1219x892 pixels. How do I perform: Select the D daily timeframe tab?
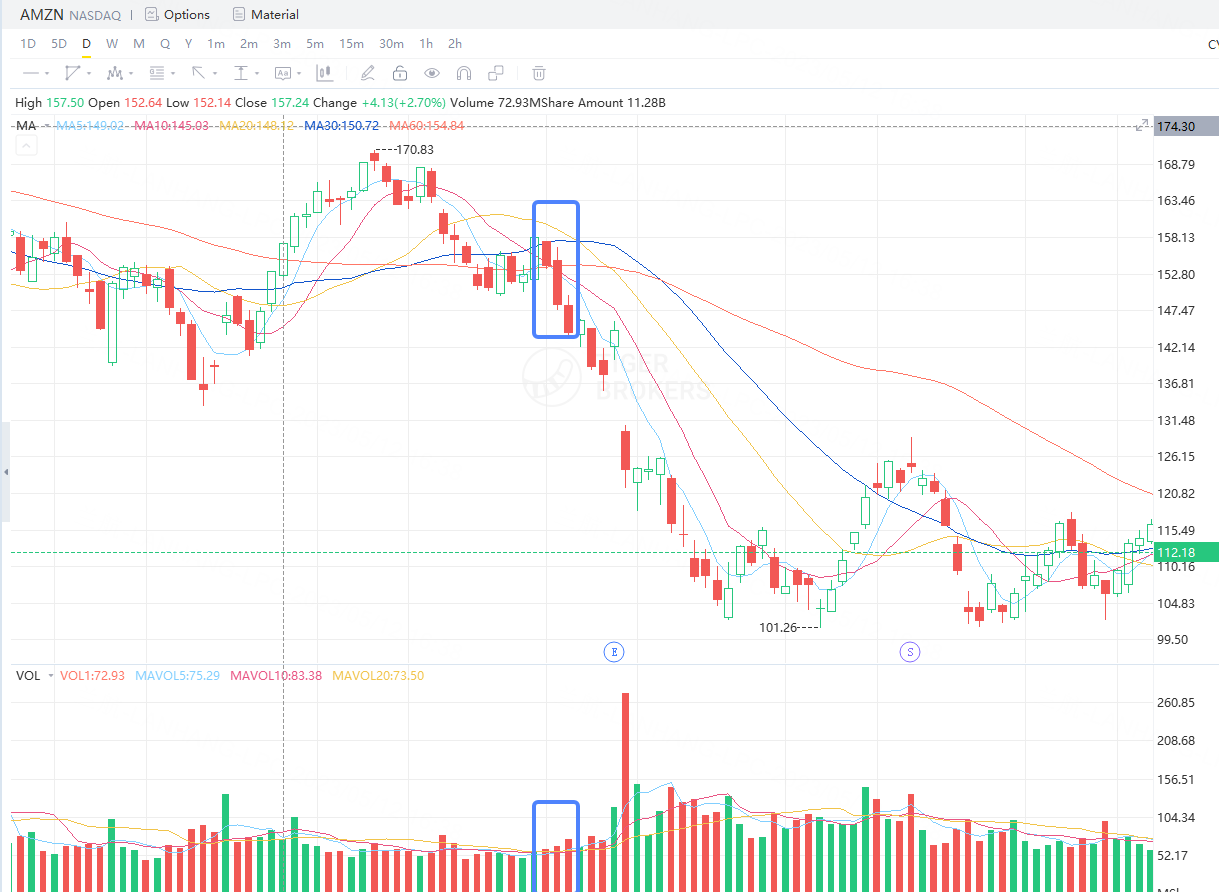86,43
